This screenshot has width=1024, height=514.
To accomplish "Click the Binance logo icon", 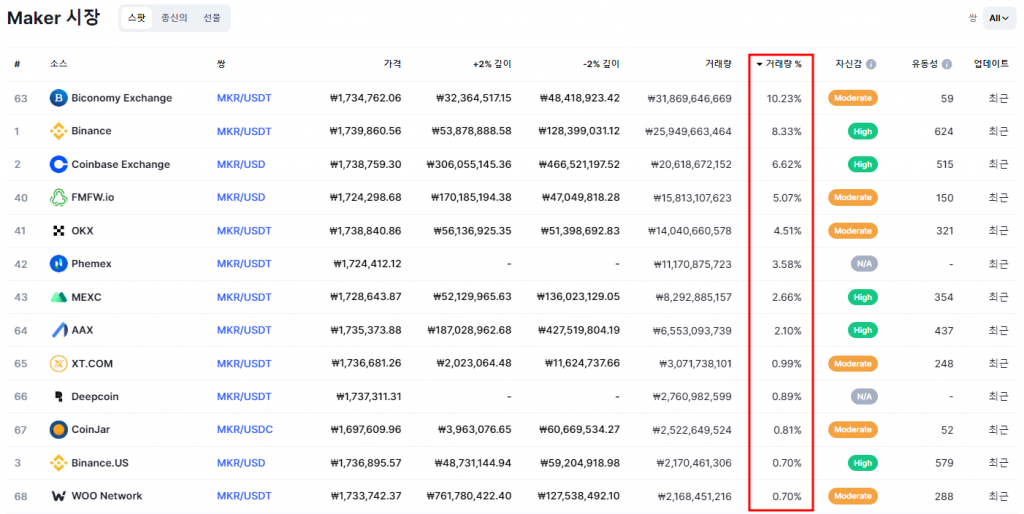I will [x=59, y=131].
